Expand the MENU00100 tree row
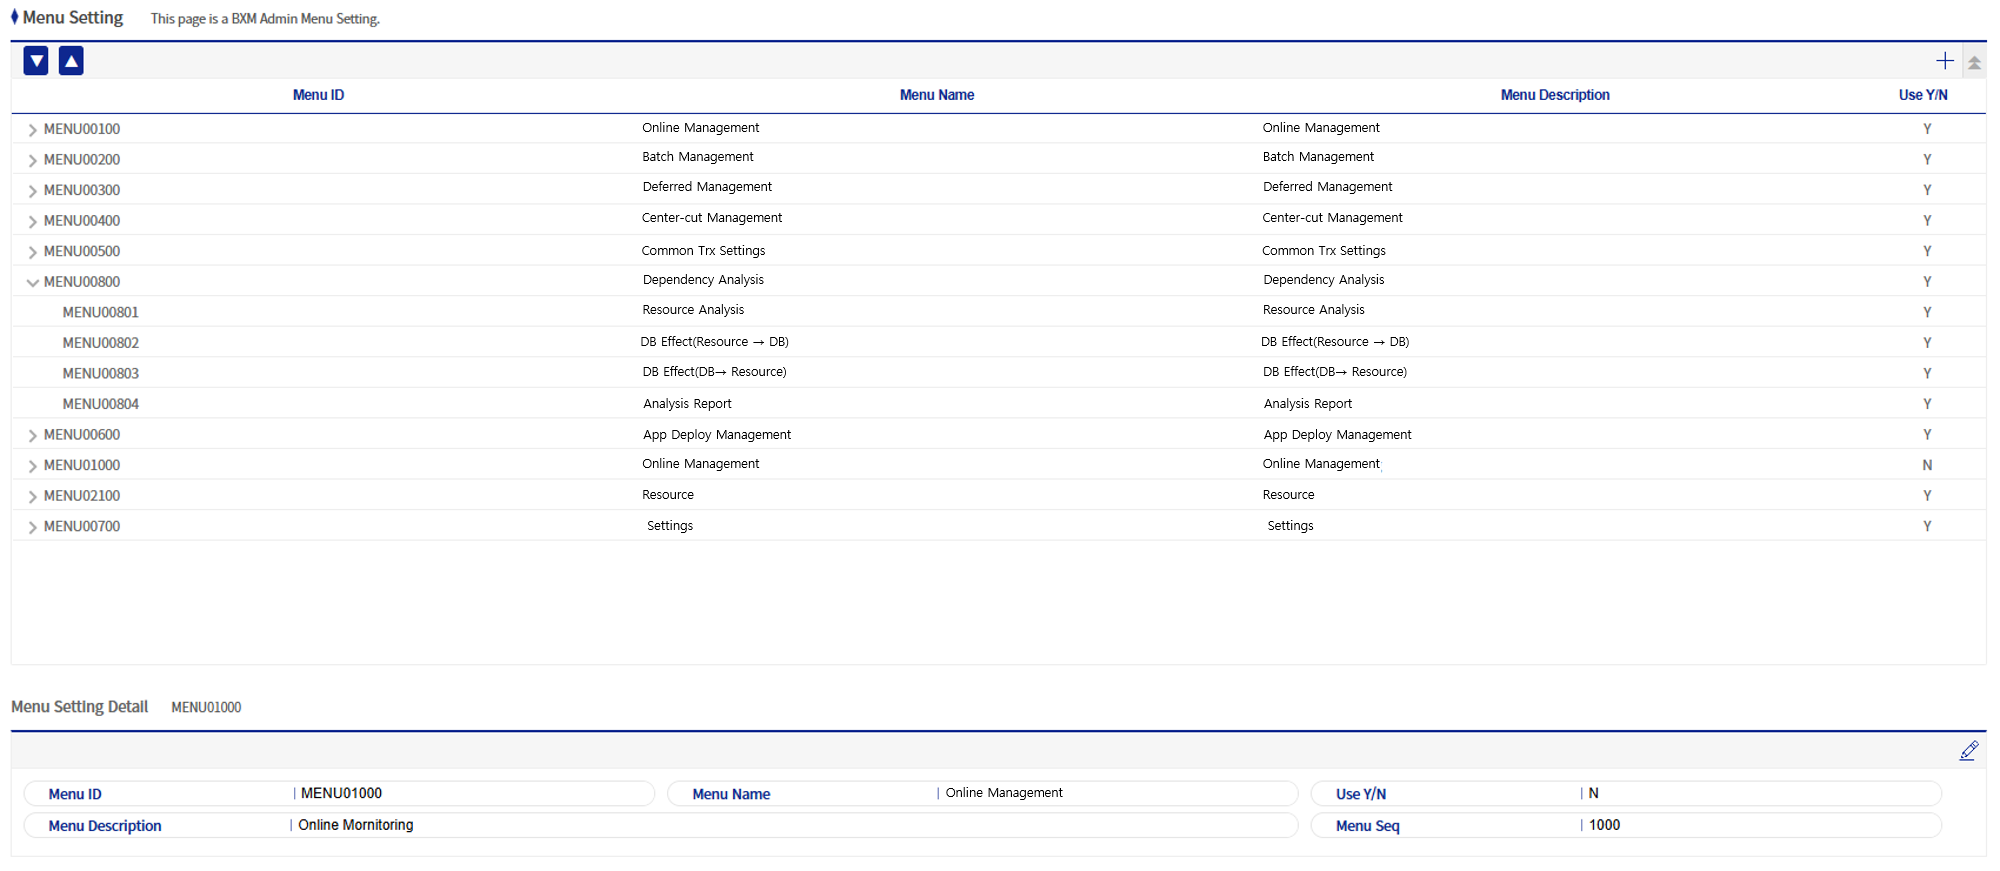 pos(32,130)
